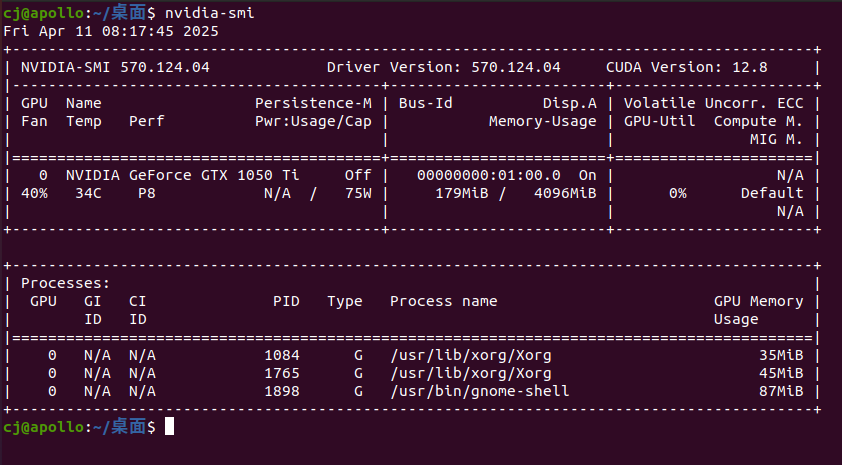842x465 pixels.
Task: Click the CUDA Version 12.8 text
Action: tap(687, 67)
